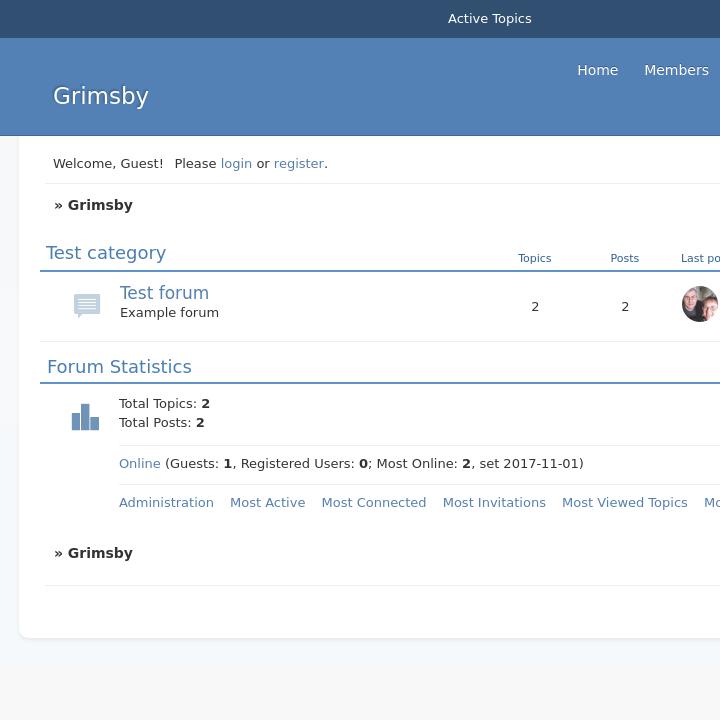The height and width of the screenshot is (720, 720).
Task: Open the last poster's avatar thumbnail
Action: pyautogui.click(x=699, y=304)
